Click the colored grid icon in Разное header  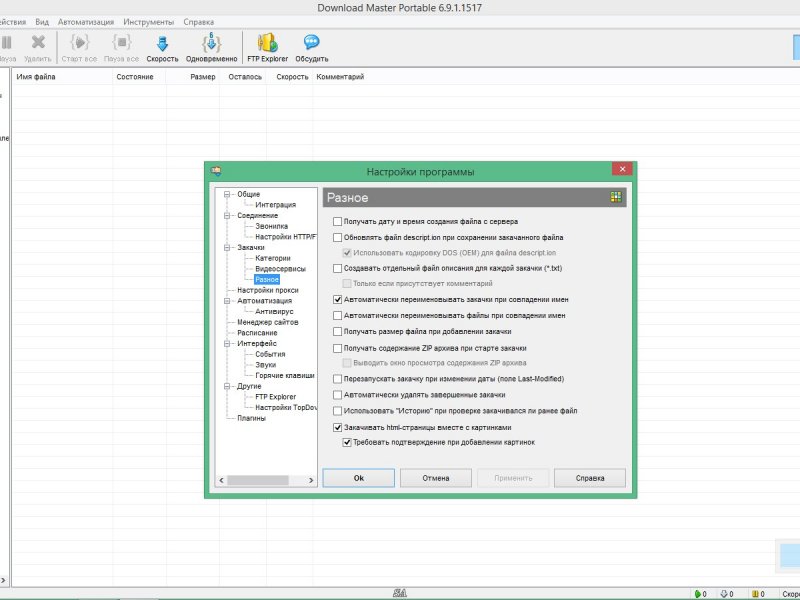(616, 197)
